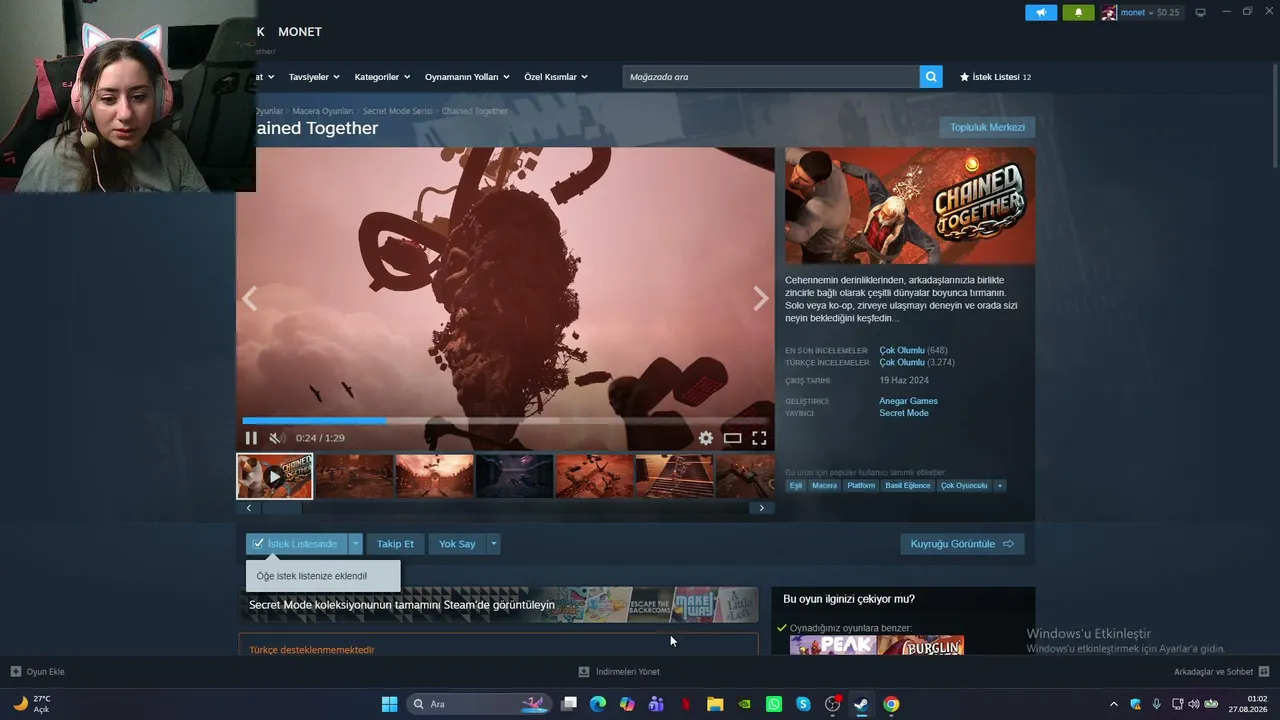Open the Windows Start menu
Screen dimensions: 1280x720
pyautogui.click(x=390, y=704)
